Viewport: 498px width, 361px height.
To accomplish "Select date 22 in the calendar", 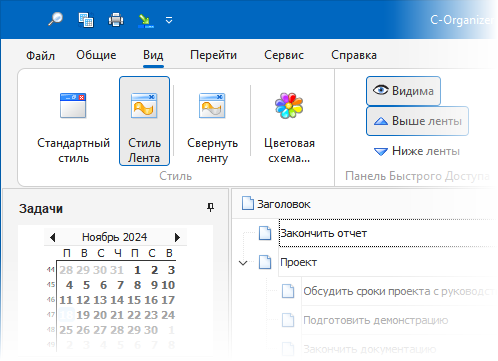I will tap(134, 315).
